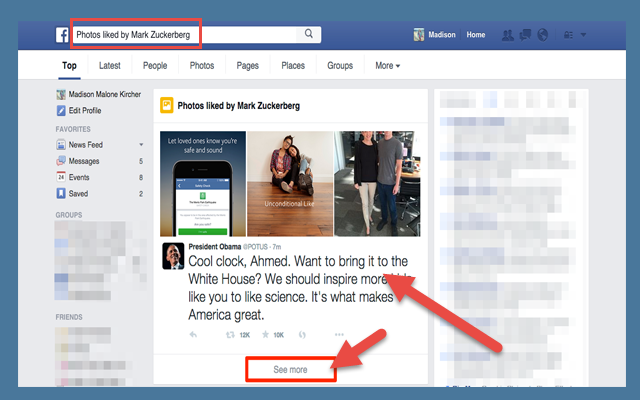Switch to the Photos tab

point(202,66)
